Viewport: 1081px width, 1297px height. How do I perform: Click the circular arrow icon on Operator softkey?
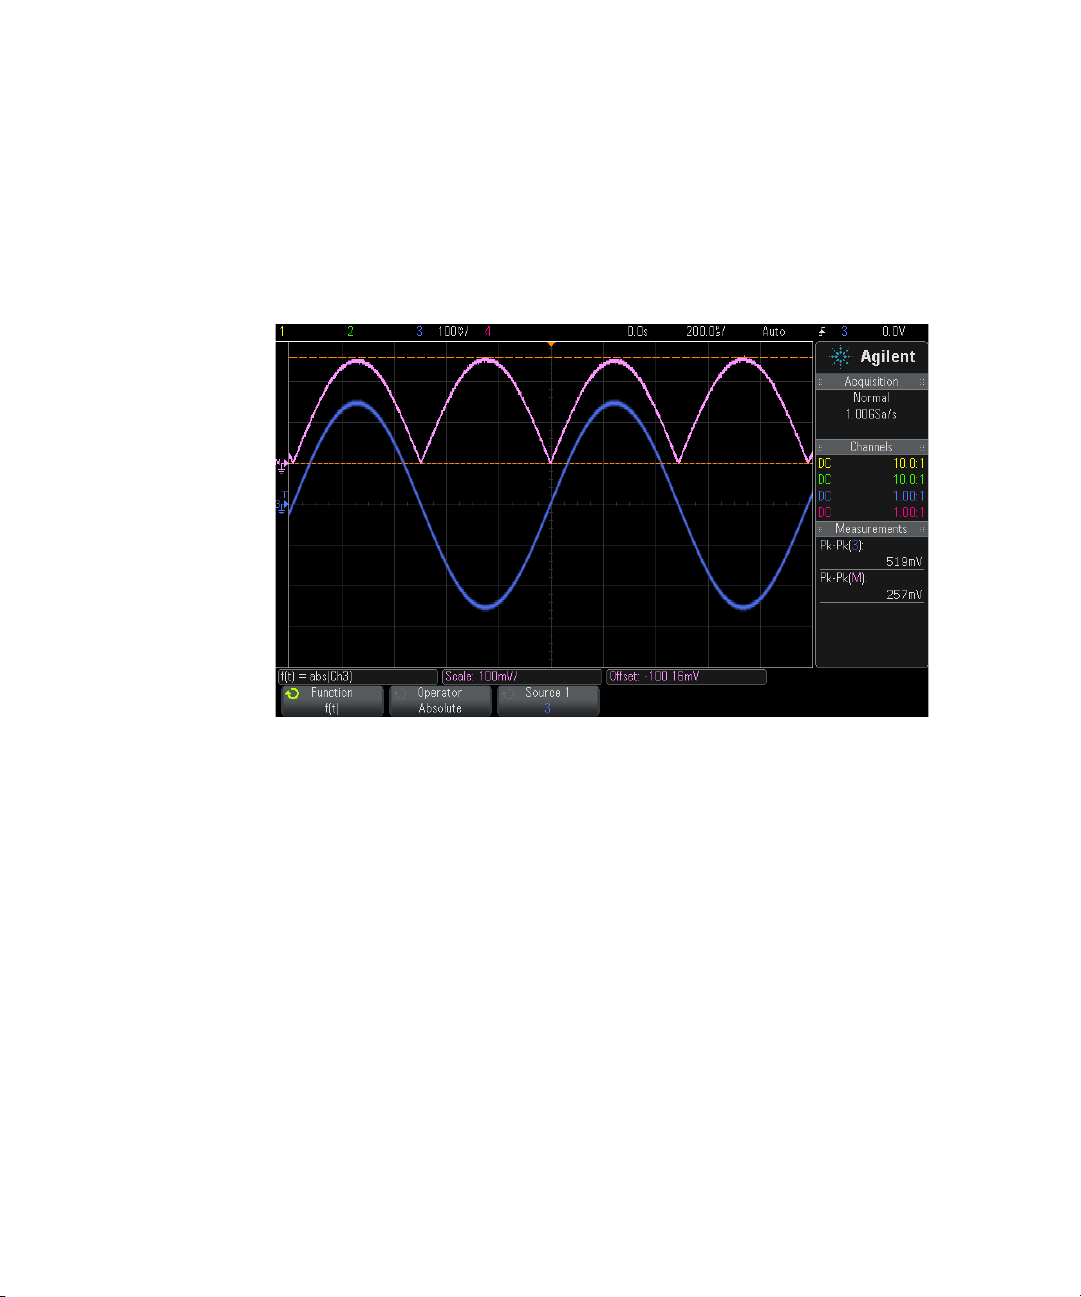pyautogui.click(x=400, y=693)
